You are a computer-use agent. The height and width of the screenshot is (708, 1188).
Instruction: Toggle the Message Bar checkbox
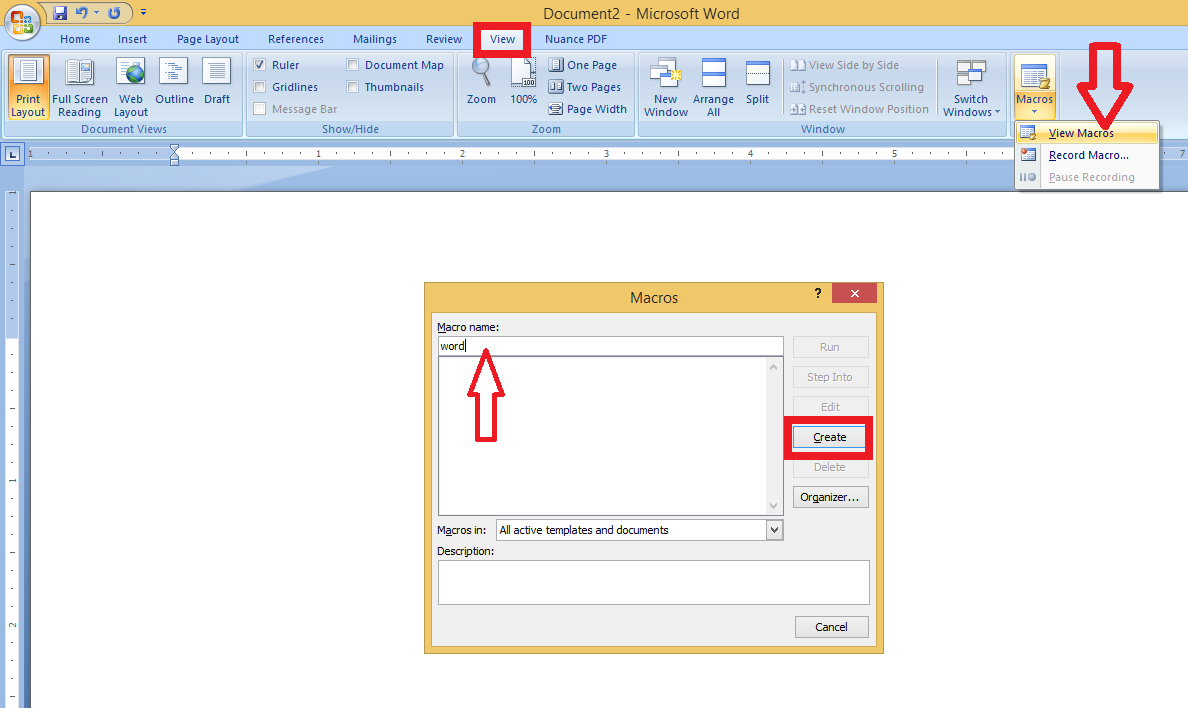coord(260,109)
